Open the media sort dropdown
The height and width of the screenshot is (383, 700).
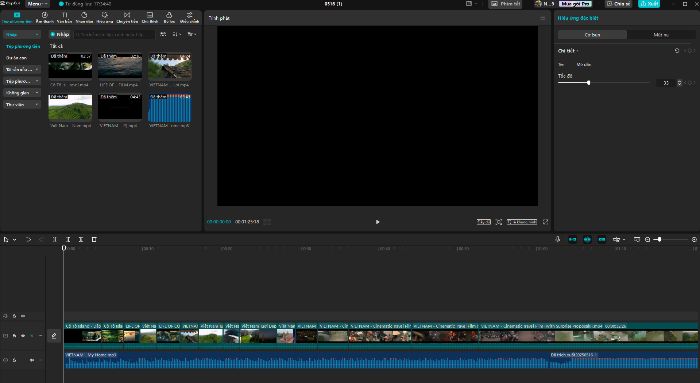click(176, 34)
